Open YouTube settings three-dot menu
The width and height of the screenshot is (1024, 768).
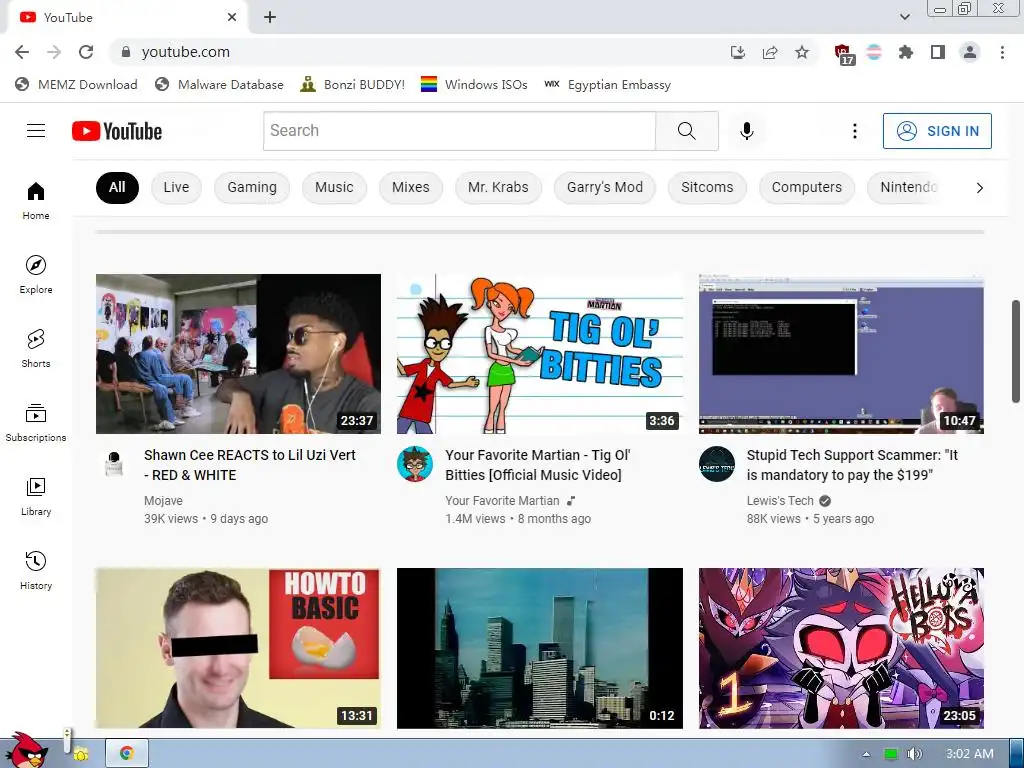pyautogui.click(x=854, y=131)
